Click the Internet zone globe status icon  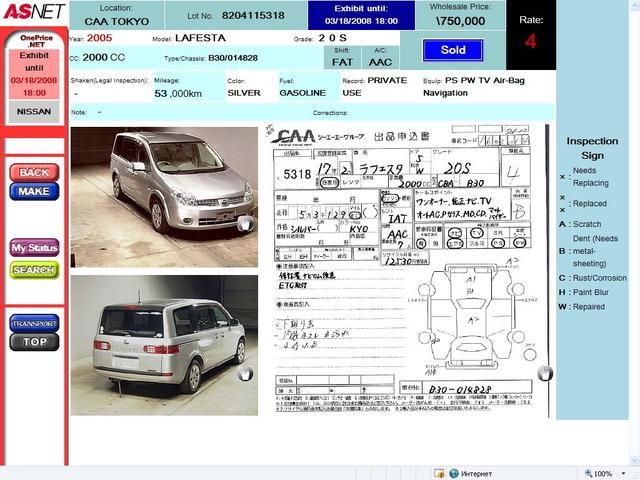pyautogui.click(x=454, y=473)
